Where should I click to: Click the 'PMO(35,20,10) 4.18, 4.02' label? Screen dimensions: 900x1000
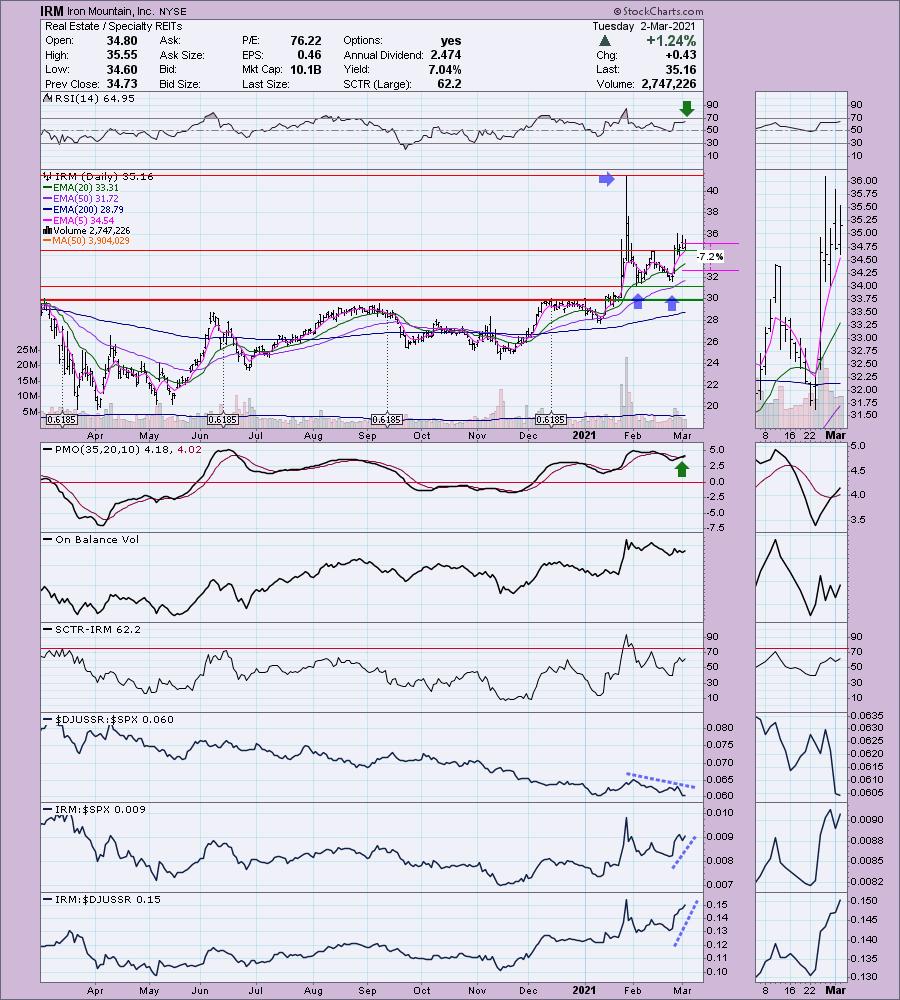click(x=128, y=450)
